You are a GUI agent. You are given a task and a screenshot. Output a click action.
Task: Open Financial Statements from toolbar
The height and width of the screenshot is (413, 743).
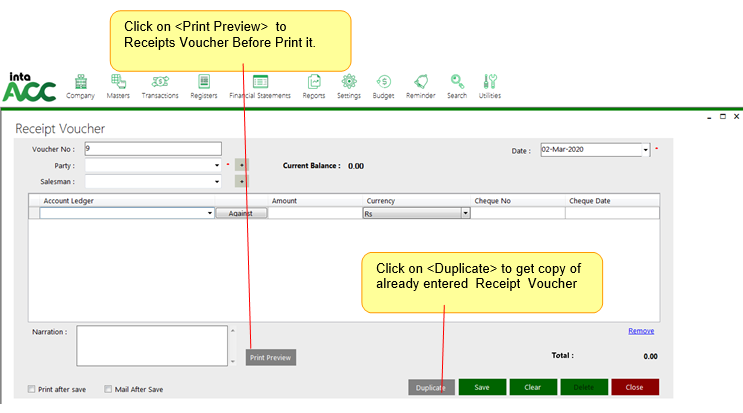click(260, 83)
